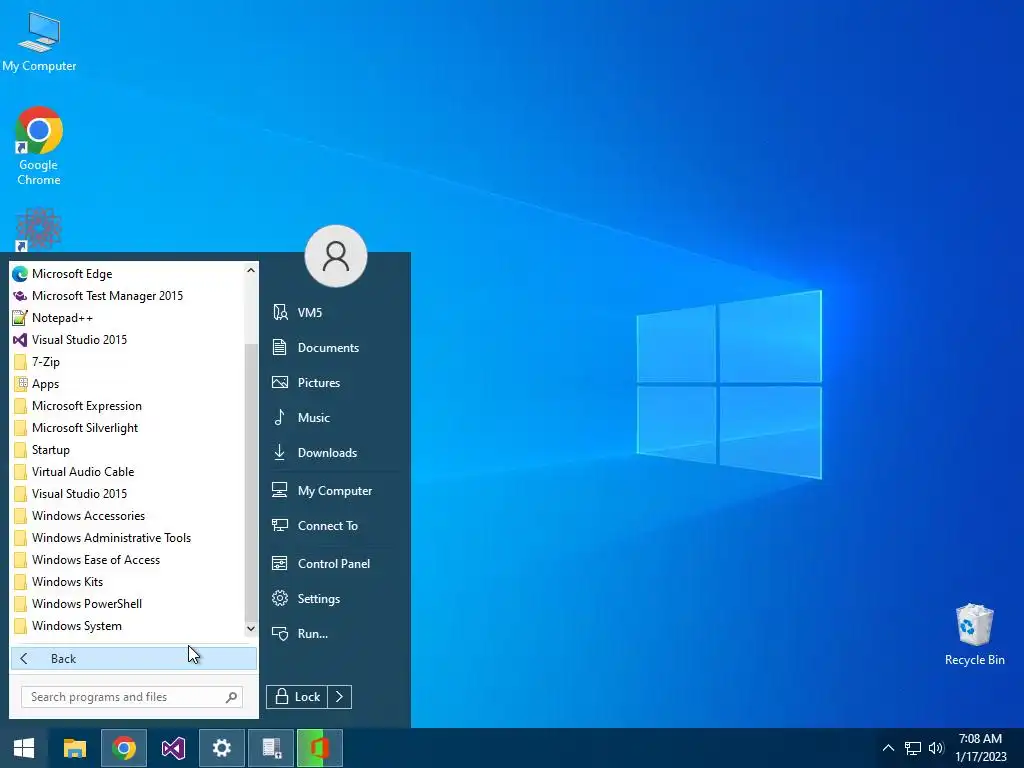Open the VM5 user folder
1024x768 pixels.
336,313
